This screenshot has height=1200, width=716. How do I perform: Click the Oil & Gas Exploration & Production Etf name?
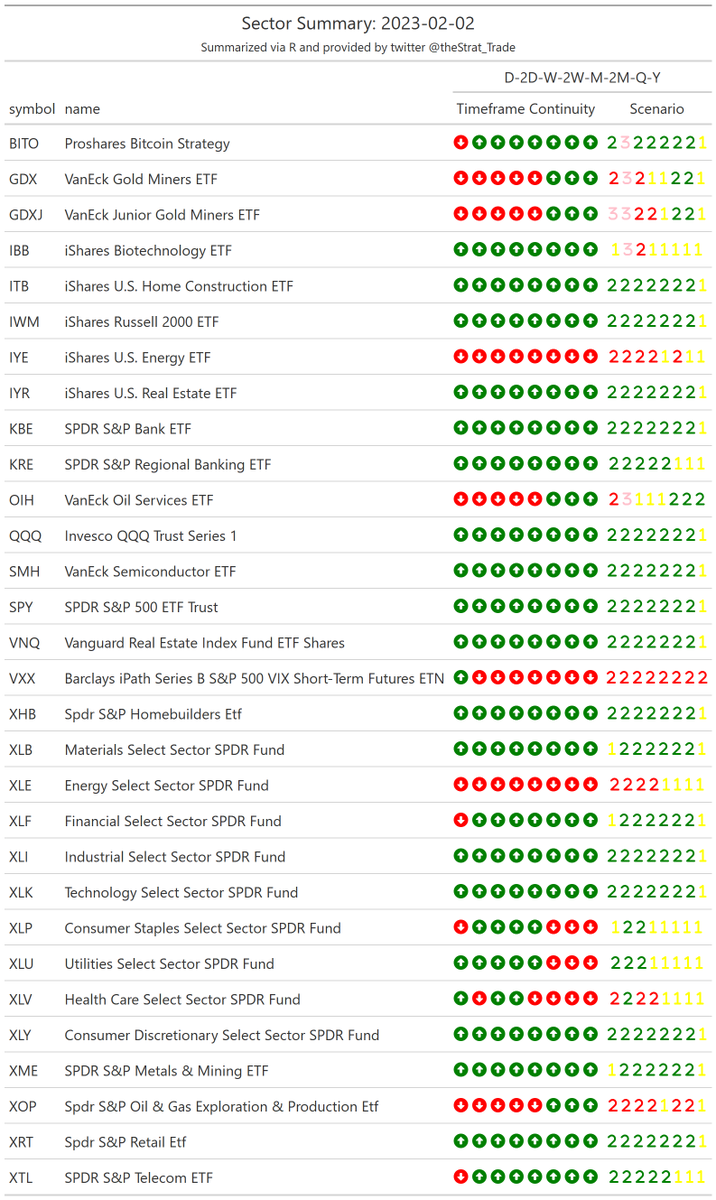point(221,1106)
